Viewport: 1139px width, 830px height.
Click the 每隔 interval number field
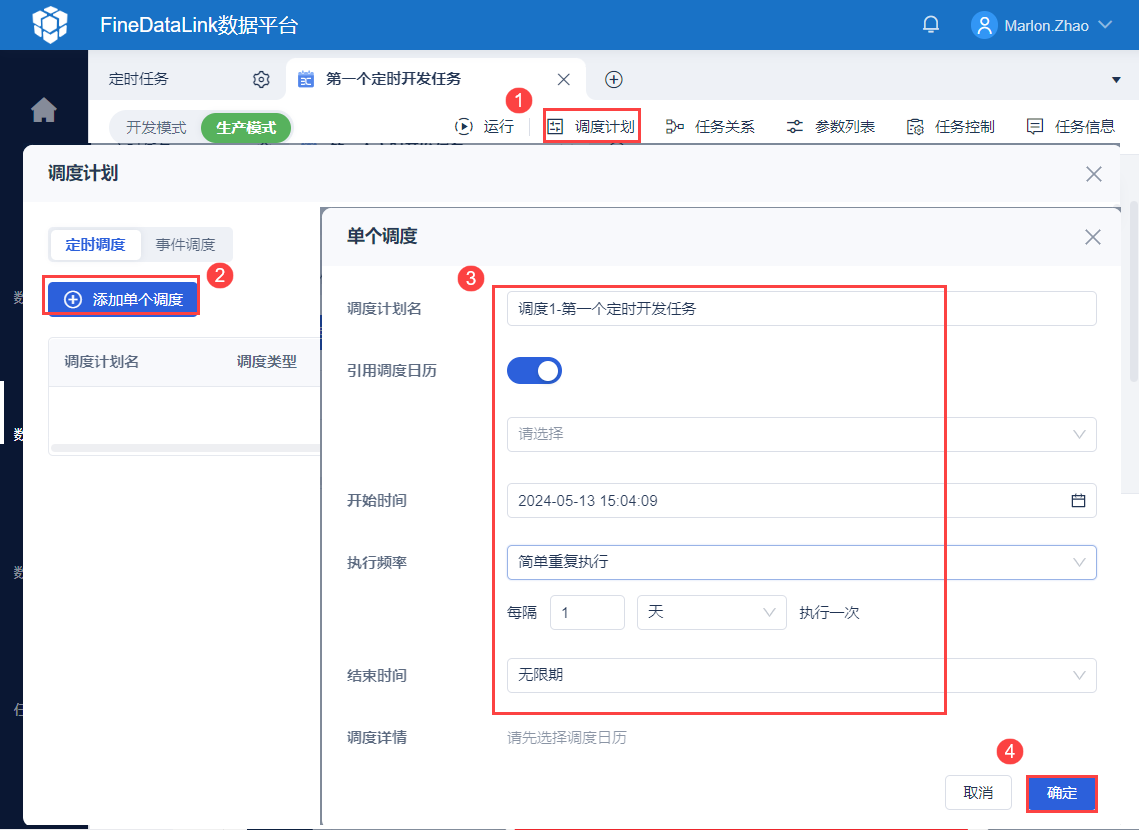587,612
